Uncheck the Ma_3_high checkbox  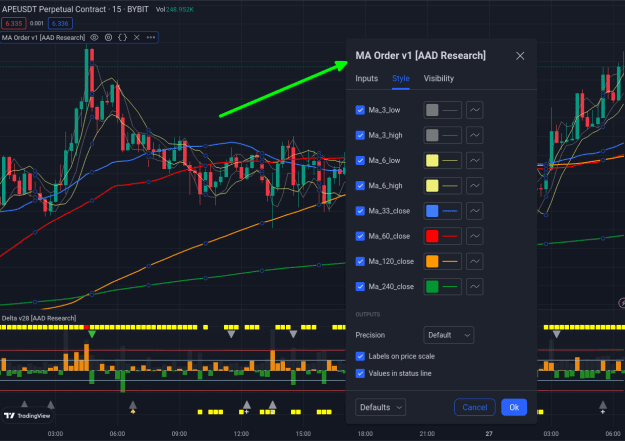(360, 135)
